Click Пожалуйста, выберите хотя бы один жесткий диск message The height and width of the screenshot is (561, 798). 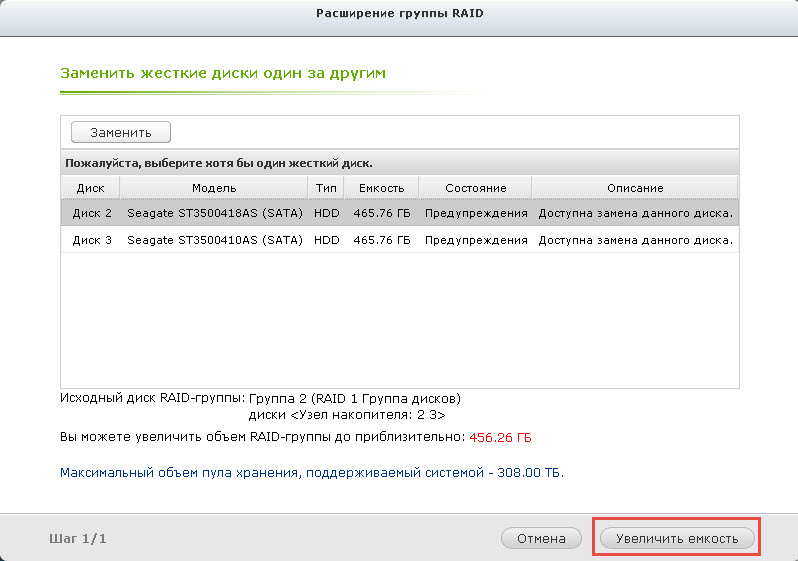pyautogui.click(x=219, y=163)
